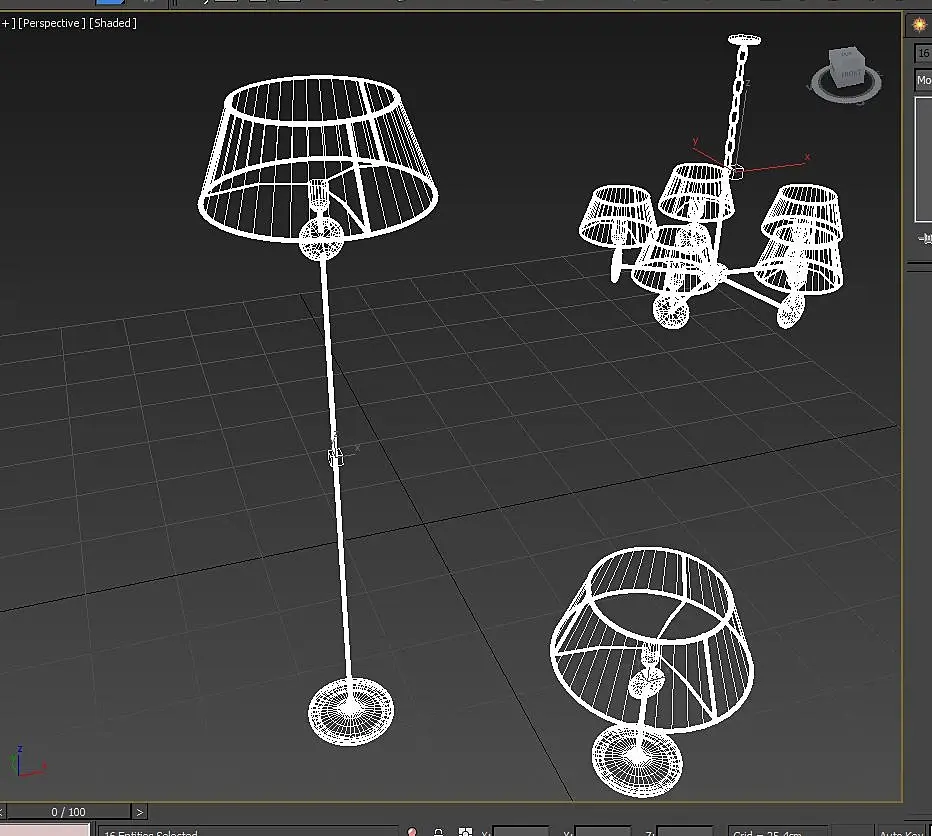932x836 pixels.
Task: Open the Modifier List dropdown
Action: (924, 80)
